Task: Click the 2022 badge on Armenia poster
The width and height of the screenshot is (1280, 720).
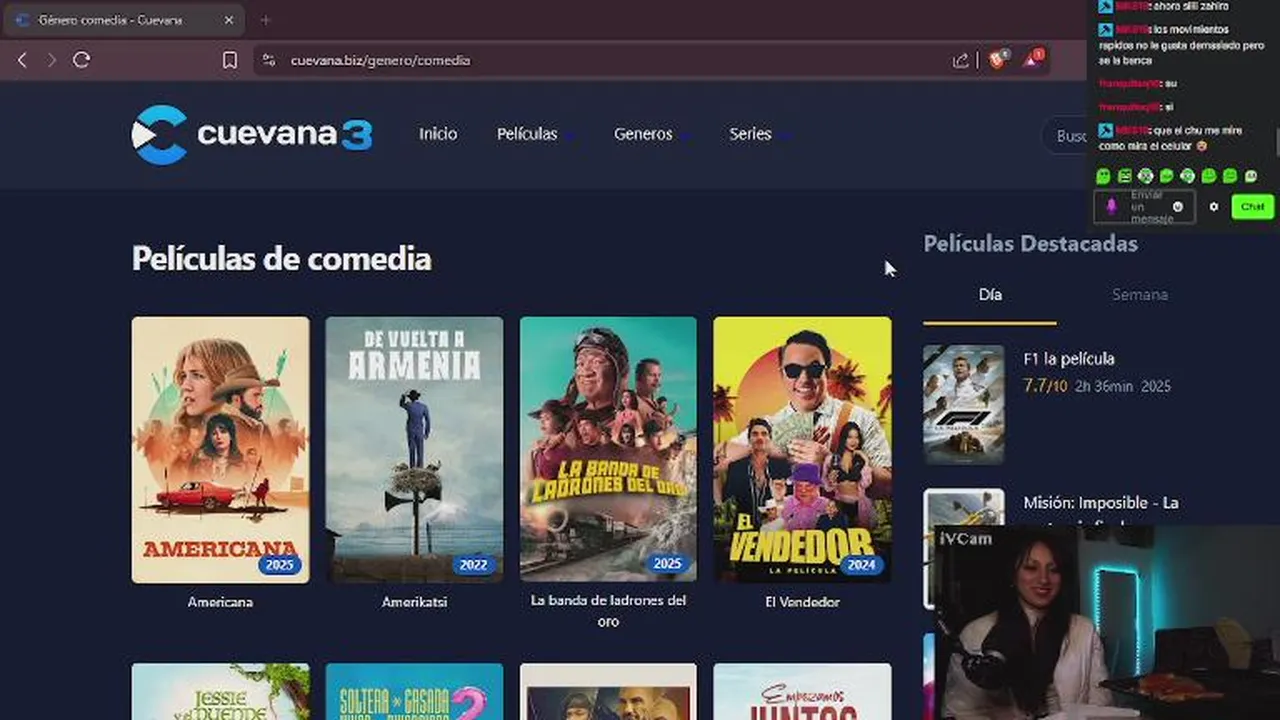Action: pyautogui.click(x=474, y=565)
